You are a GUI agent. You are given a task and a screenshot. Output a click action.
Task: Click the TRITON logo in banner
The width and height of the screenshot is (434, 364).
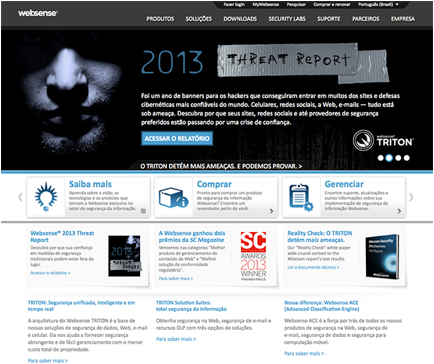pos(383,140)
